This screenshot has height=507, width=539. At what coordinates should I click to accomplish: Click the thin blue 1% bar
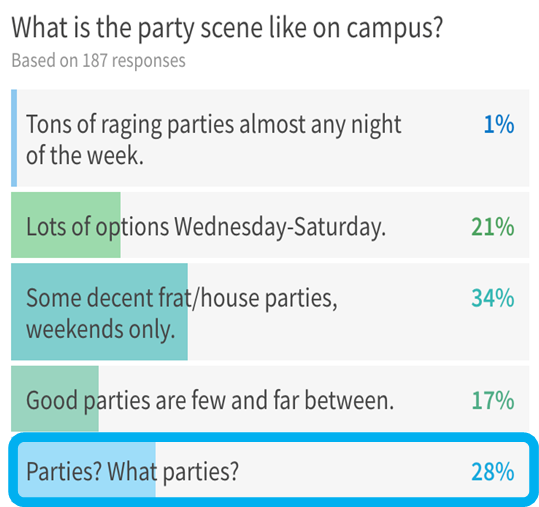[x=14, y=138]
